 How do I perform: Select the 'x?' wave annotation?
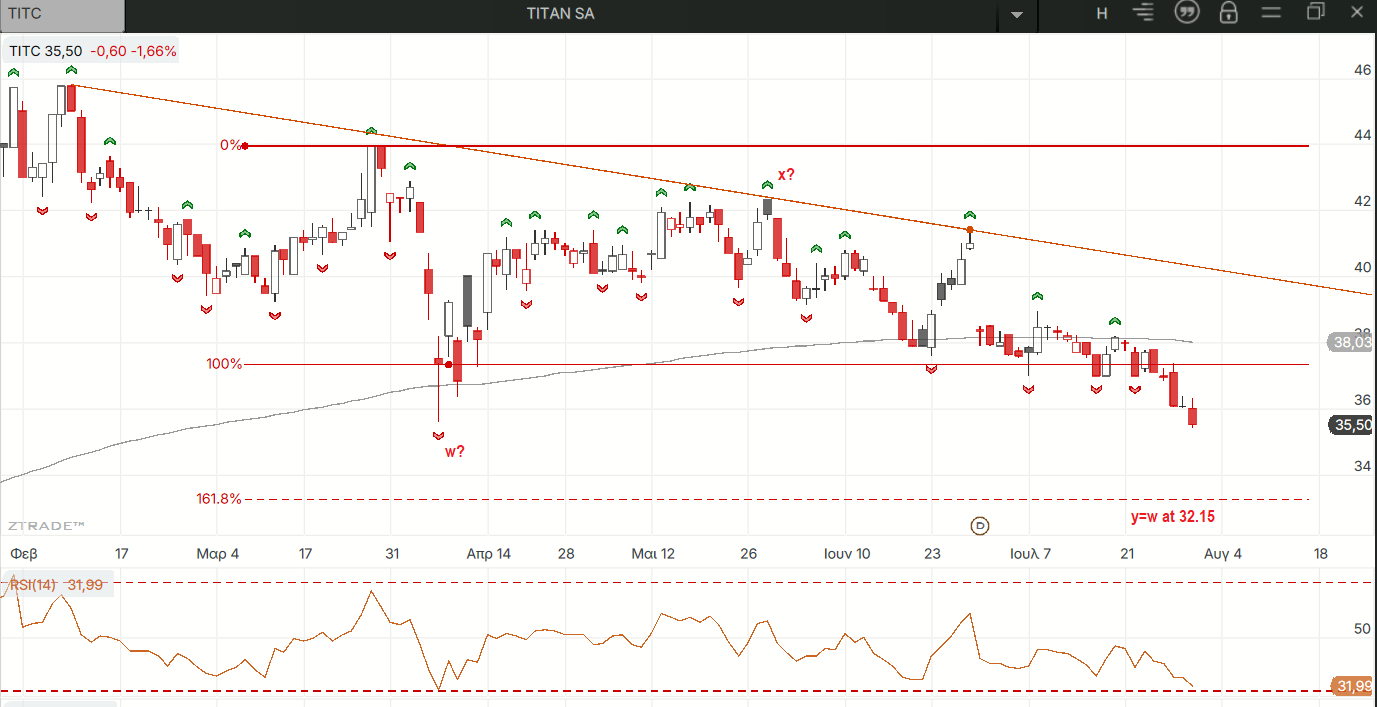(x=786, y=175)
